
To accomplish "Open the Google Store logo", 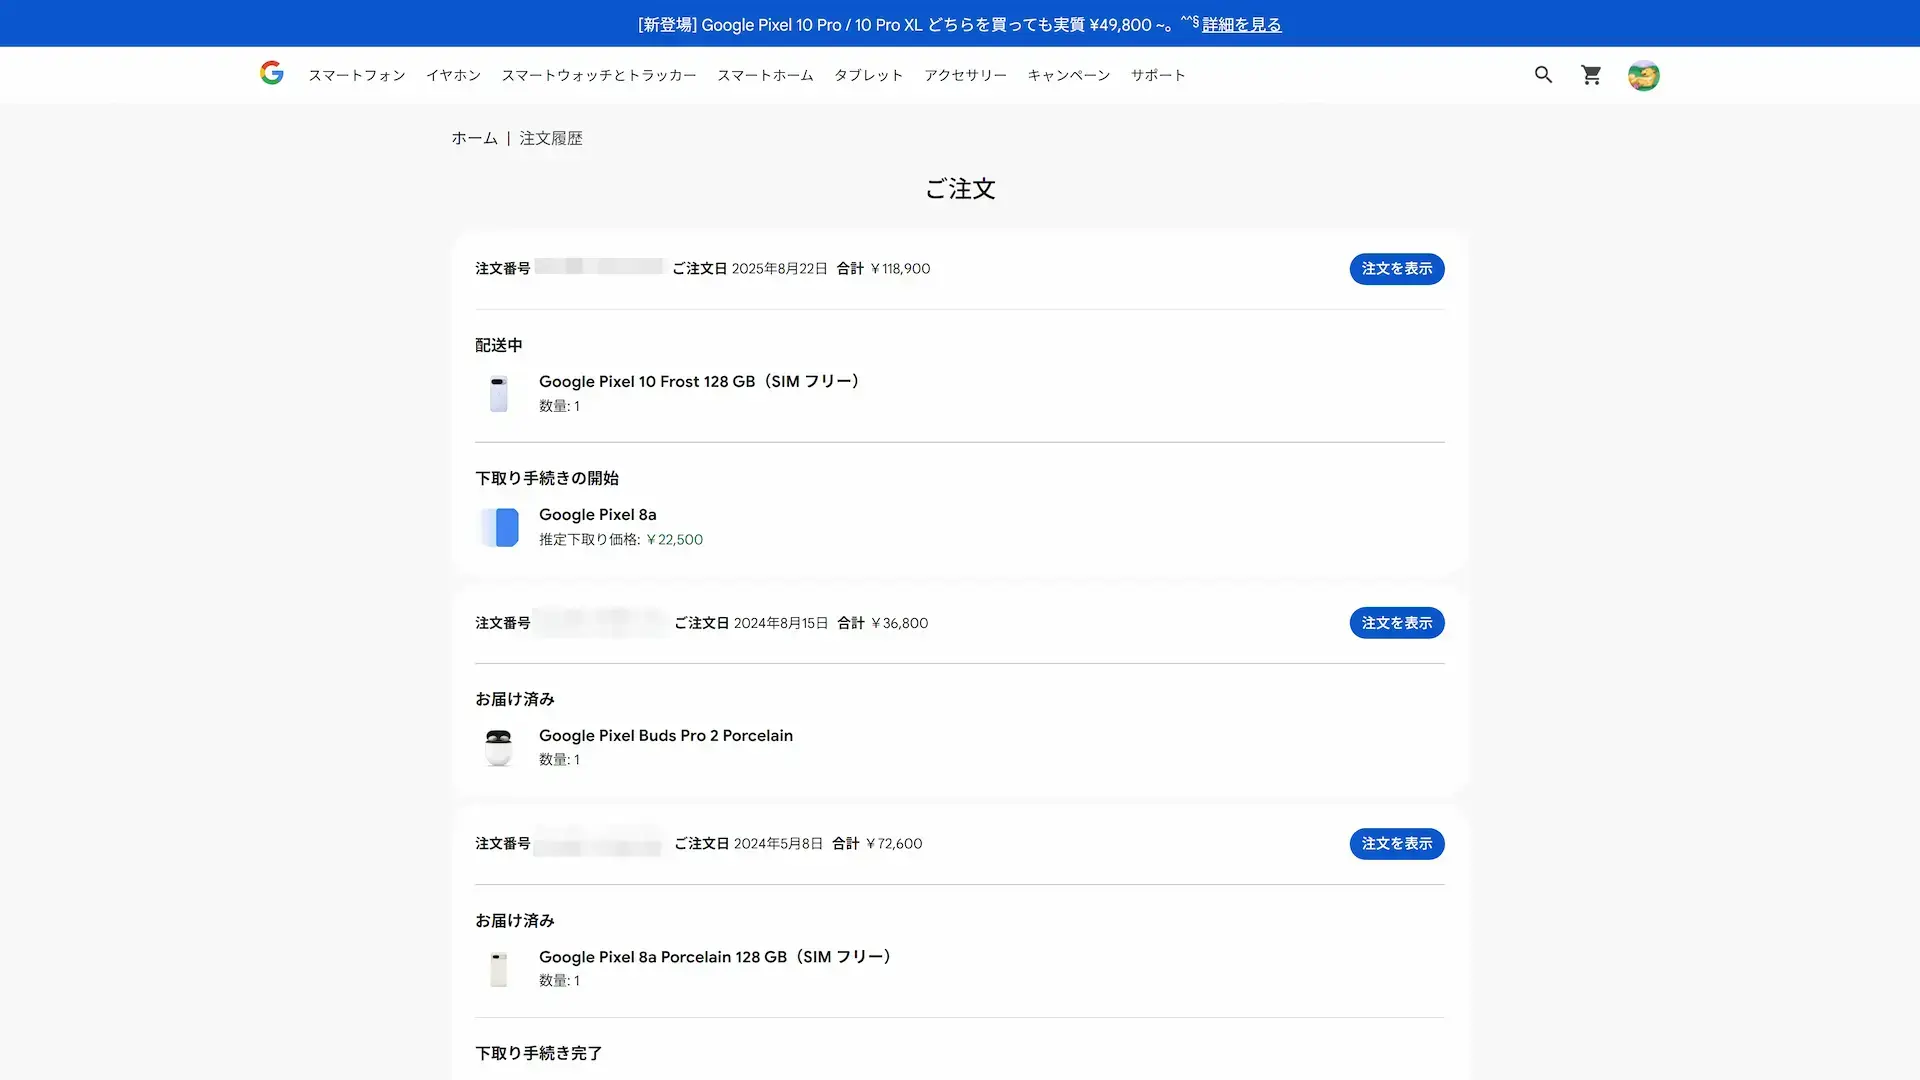I will 271,74.
